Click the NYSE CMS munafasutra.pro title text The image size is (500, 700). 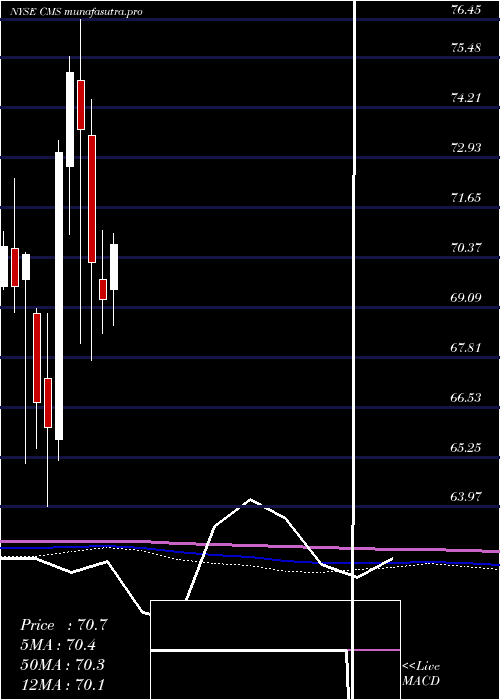[x=76, y=12]
